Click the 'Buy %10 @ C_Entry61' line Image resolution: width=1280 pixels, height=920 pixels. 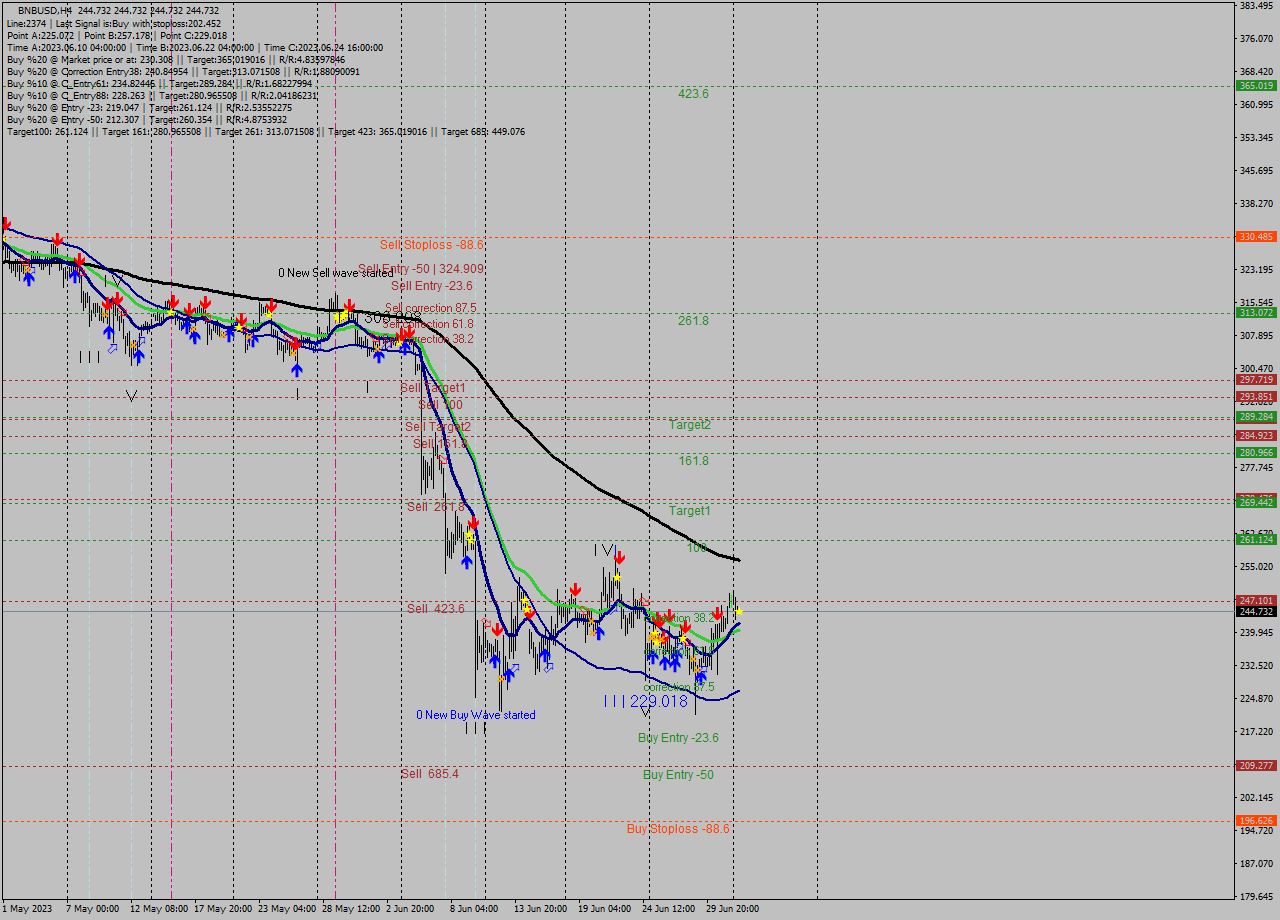(159, 83)
